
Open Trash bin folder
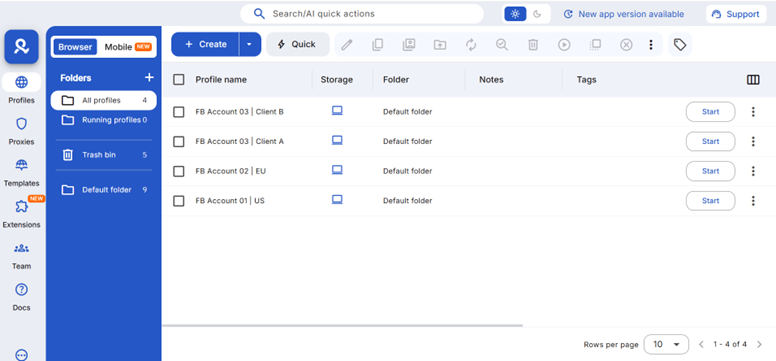104,155
